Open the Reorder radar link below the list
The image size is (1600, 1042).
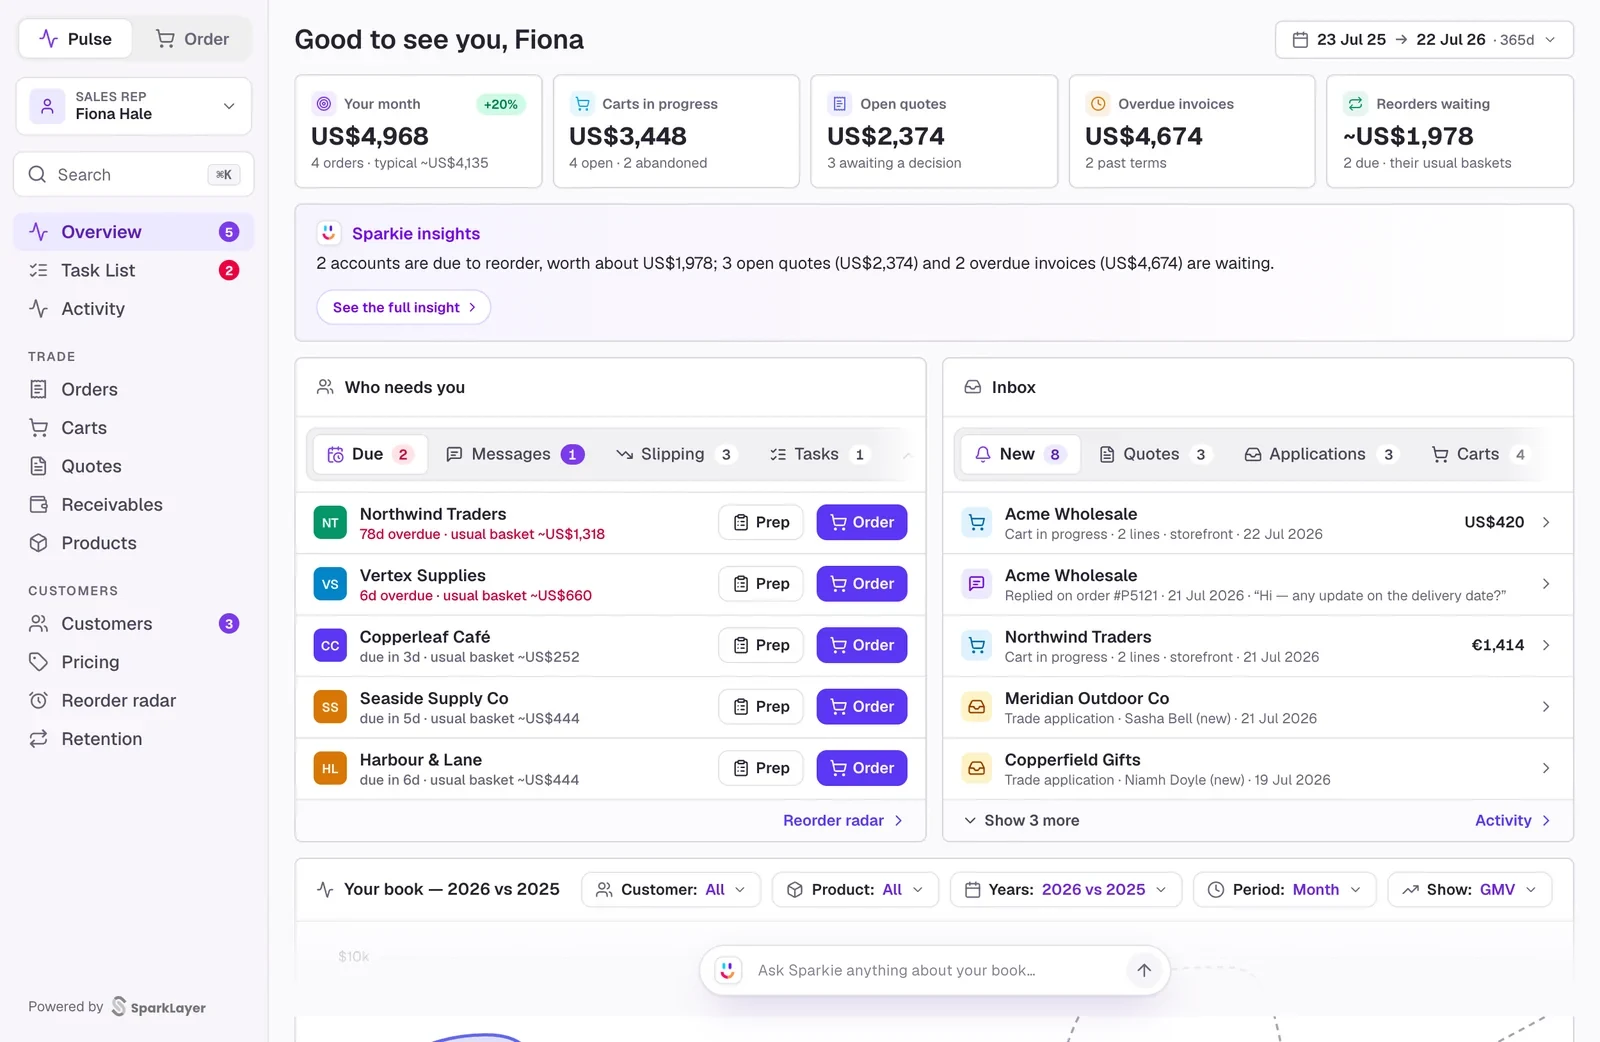pyautogui.click(x=843, y=821)
